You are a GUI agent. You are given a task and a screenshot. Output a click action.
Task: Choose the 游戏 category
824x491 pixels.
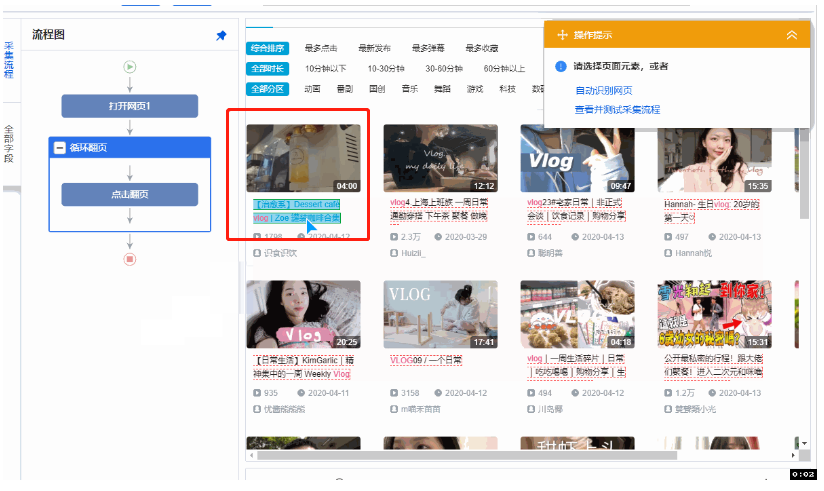[475, 89]
